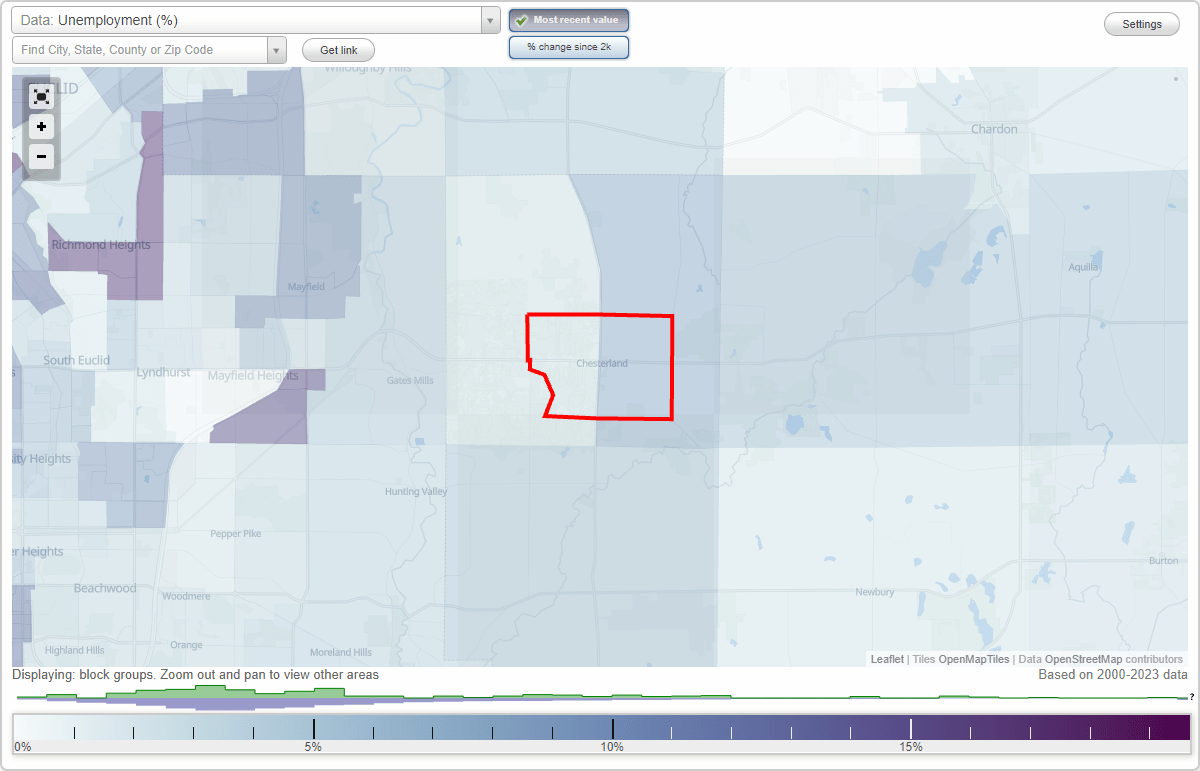Expand the location search dropdown arrow
The image size is (1200, 771).
(277, 50)
